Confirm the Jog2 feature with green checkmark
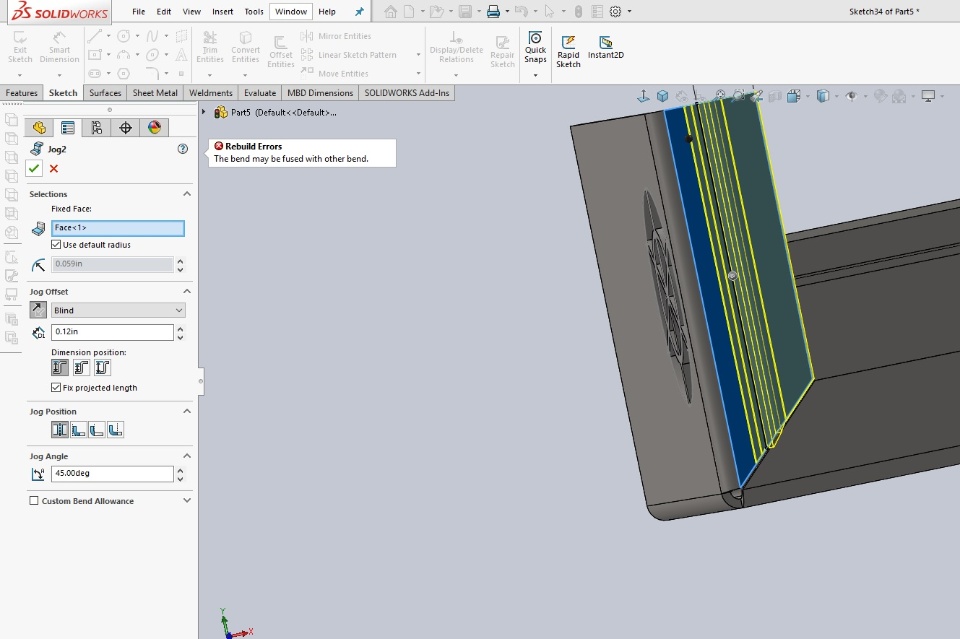This screenshot has height=639, width=960. tap(35, 168)
